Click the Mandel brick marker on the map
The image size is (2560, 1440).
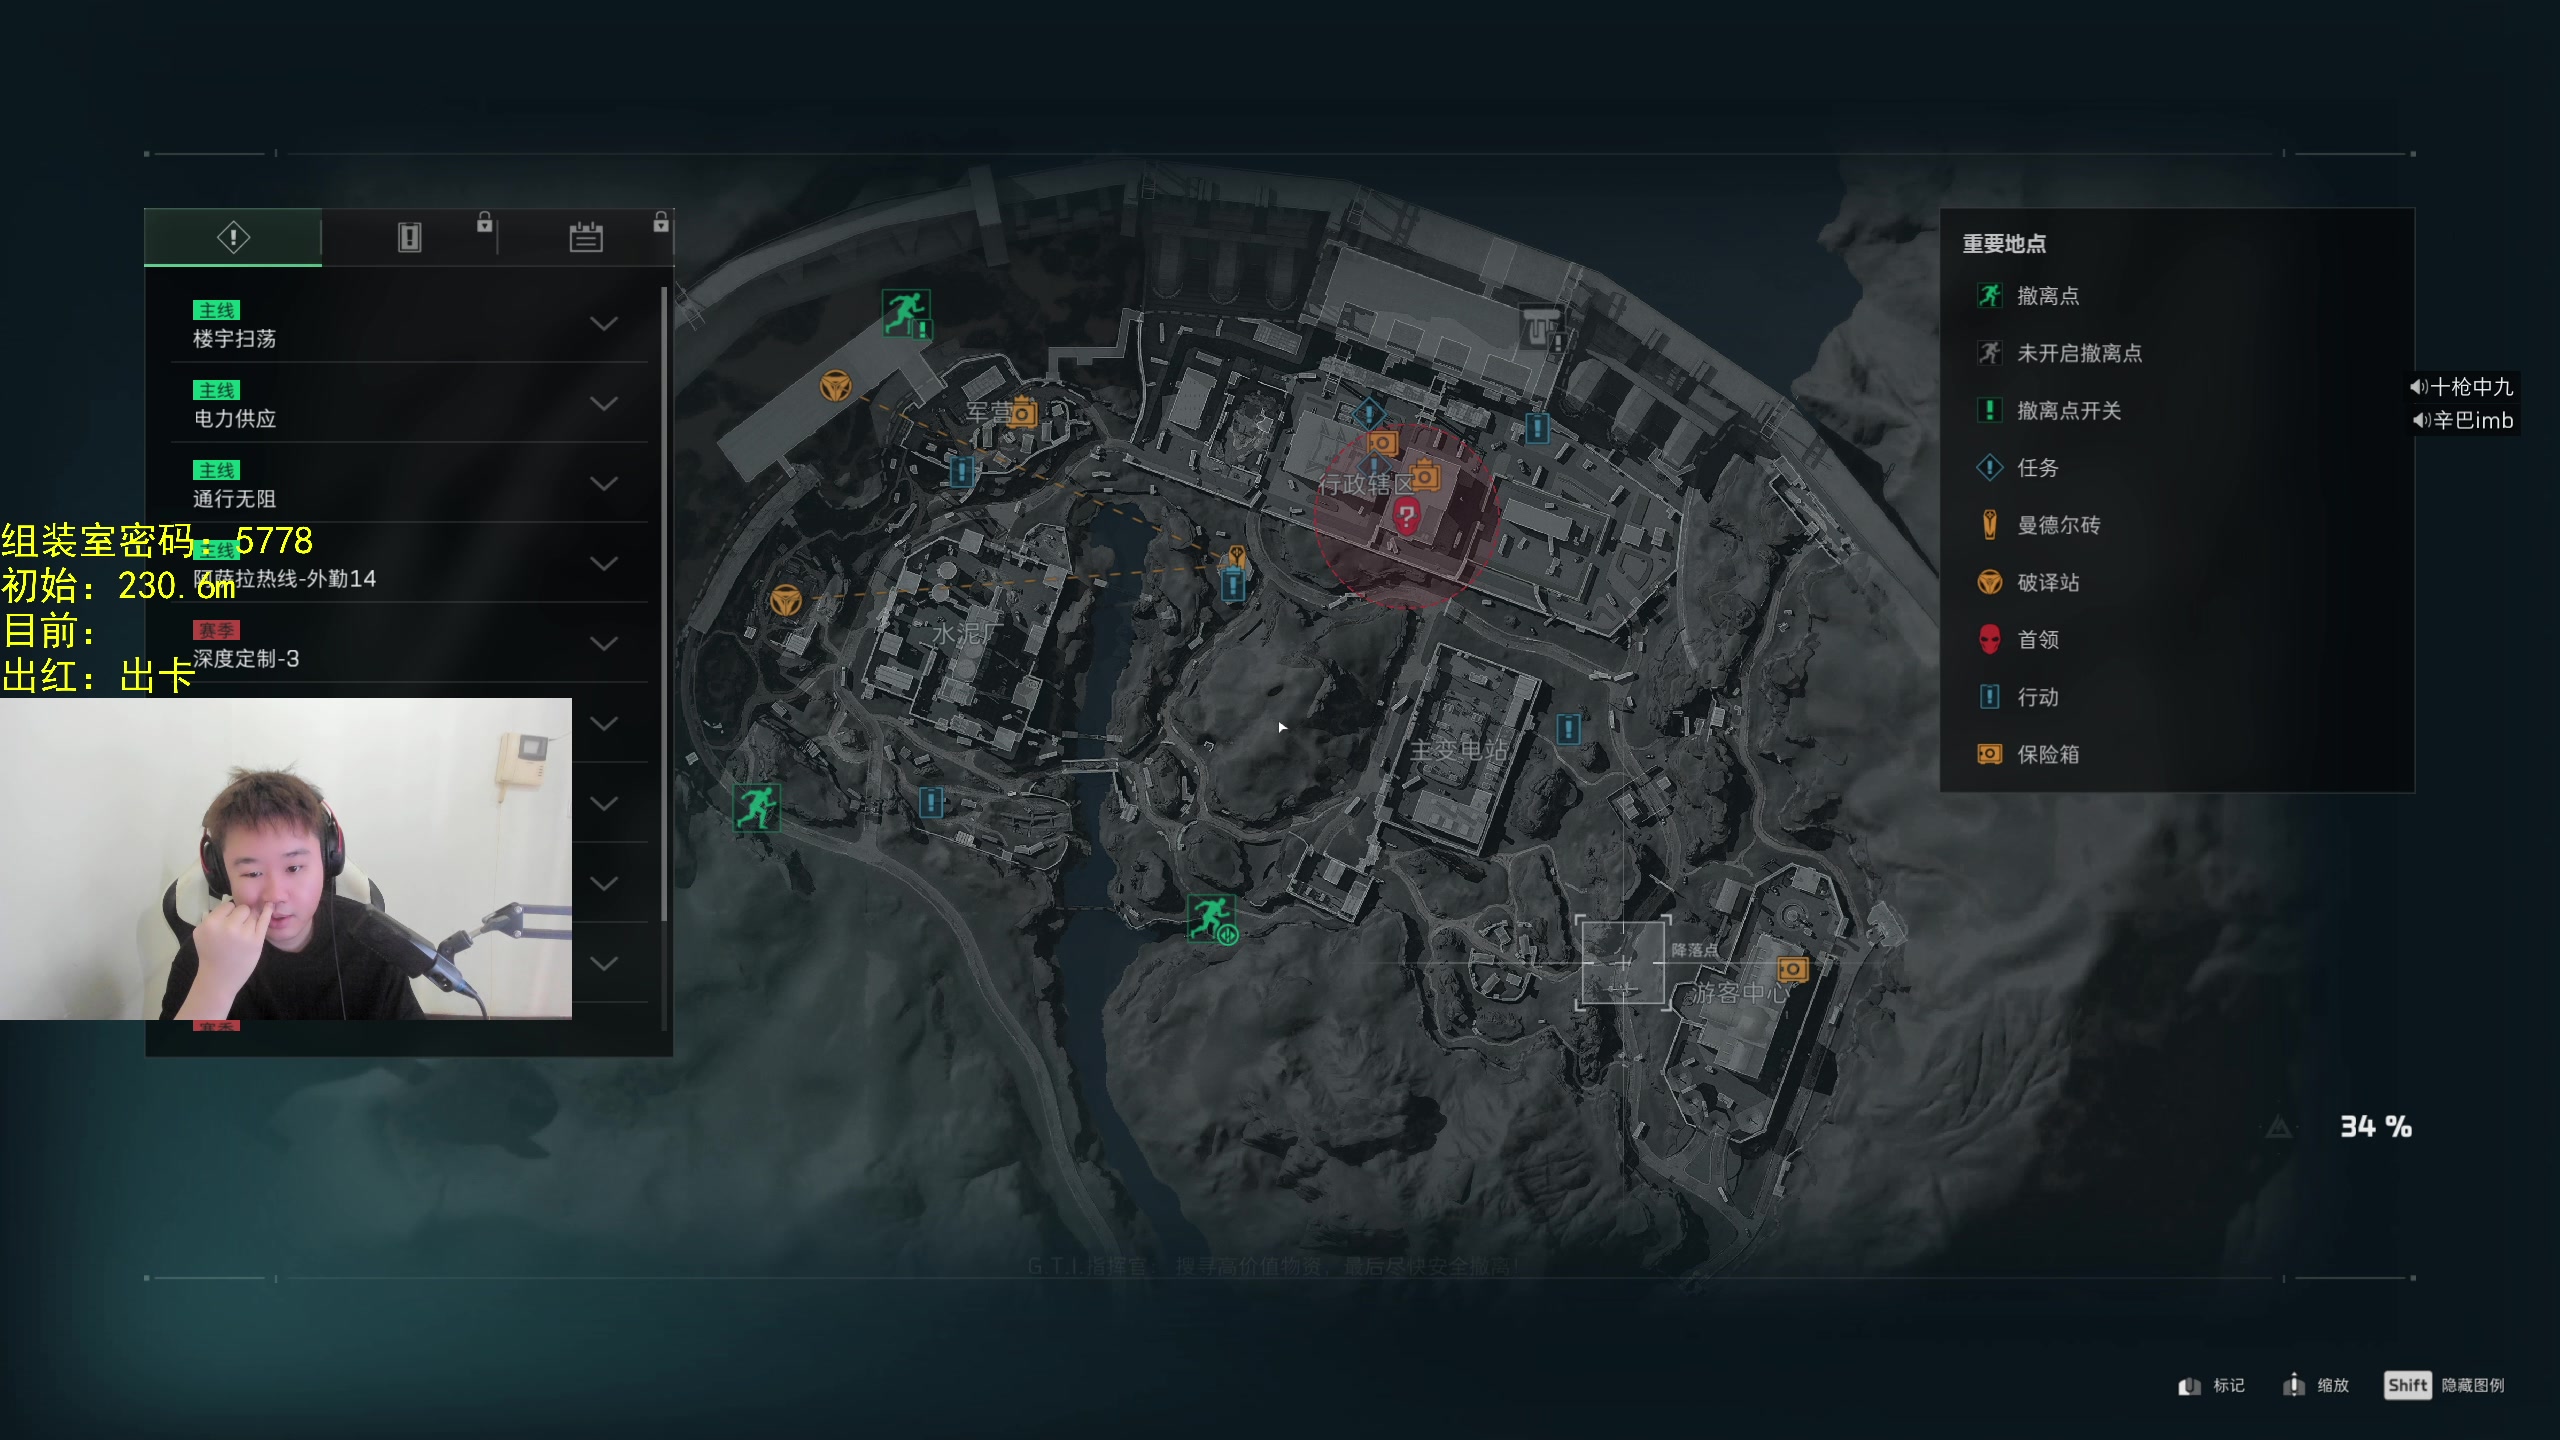coord(1237,555)
